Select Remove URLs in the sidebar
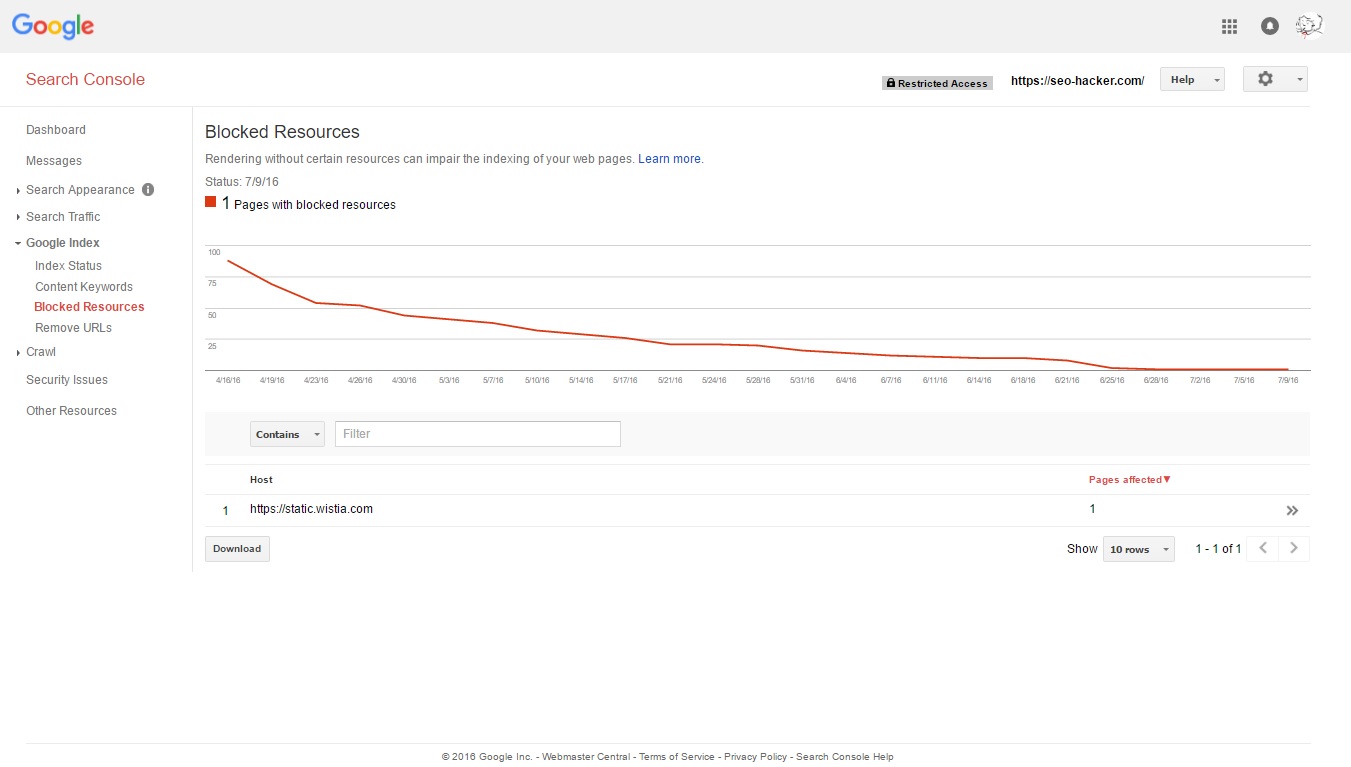This screenshot has width=1351, height=767. tap(73, 328)
